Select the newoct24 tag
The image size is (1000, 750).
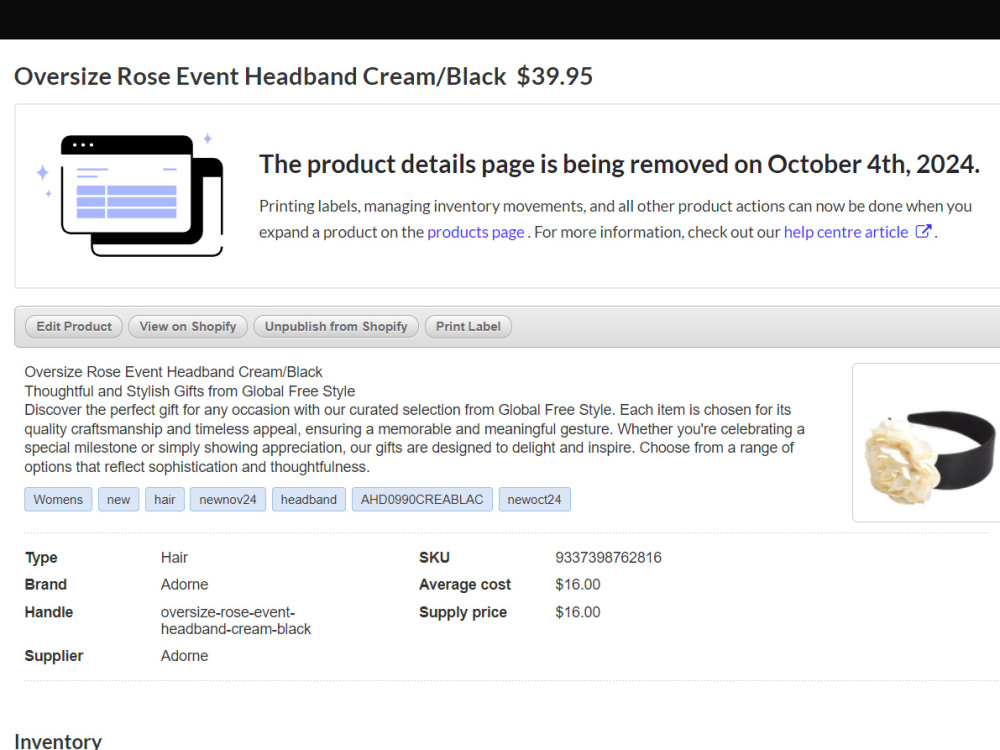coord(534,499)
